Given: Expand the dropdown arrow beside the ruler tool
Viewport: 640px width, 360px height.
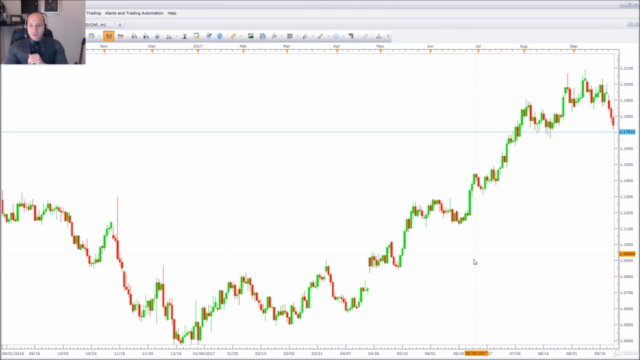Looking at the screenshot, I should click(241, 36).
